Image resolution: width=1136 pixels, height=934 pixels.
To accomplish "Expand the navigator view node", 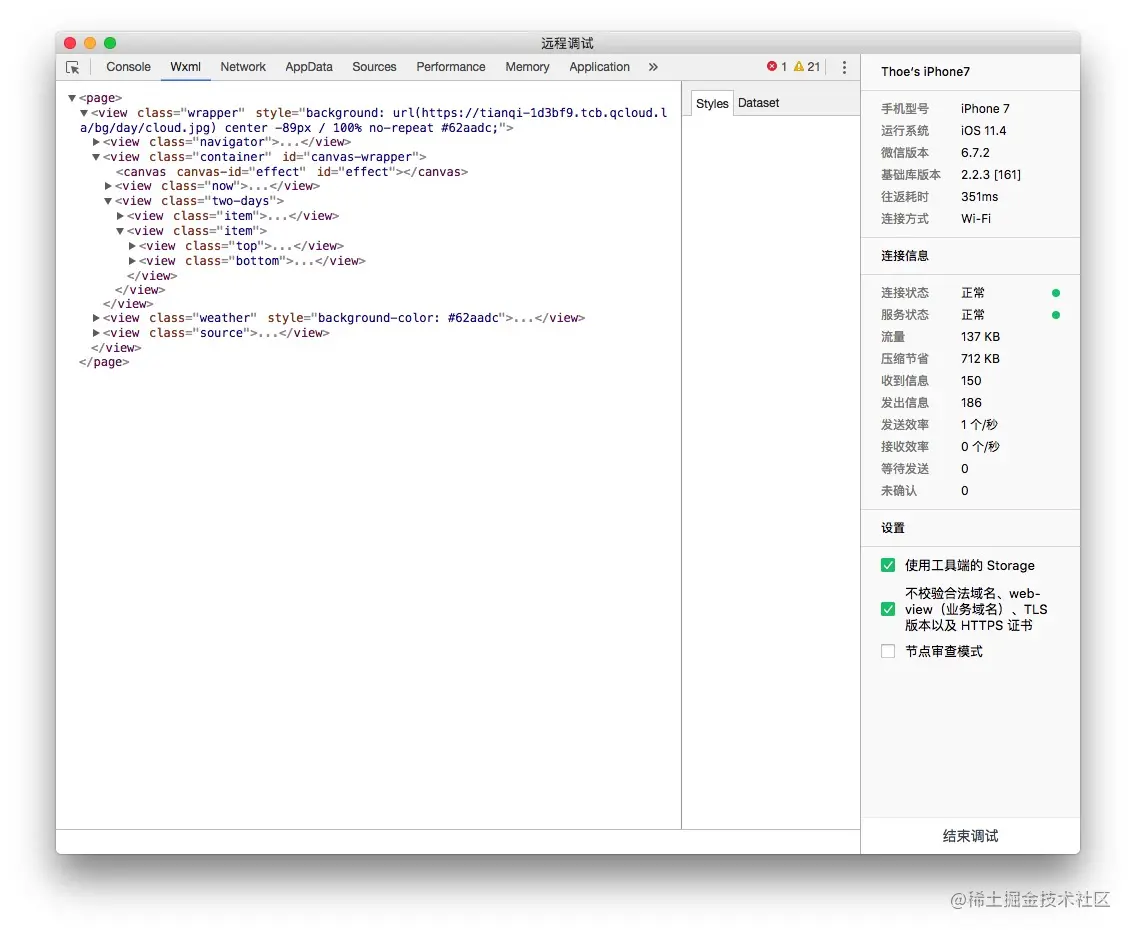I will pos(97,142).
